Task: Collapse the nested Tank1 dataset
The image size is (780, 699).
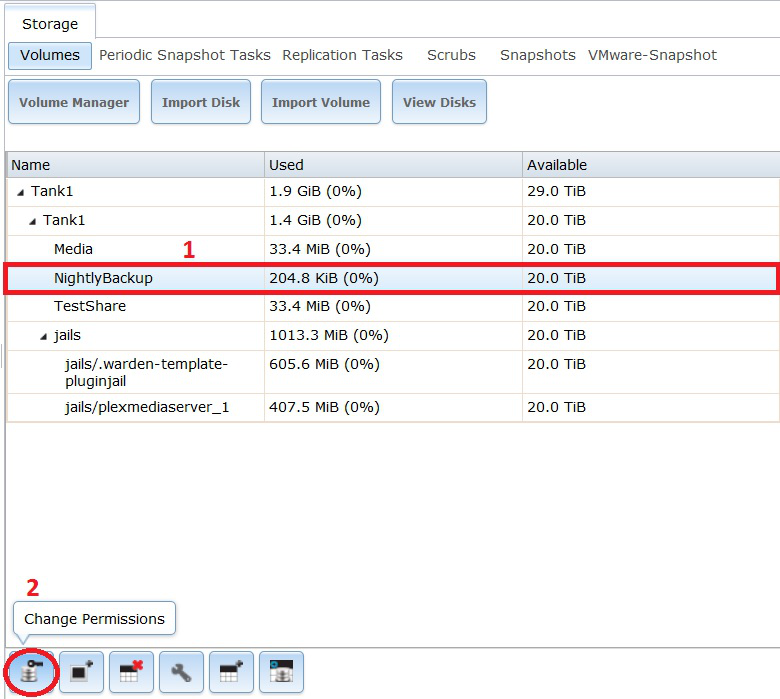Action: pyautogui.click(x=33, y=220)
